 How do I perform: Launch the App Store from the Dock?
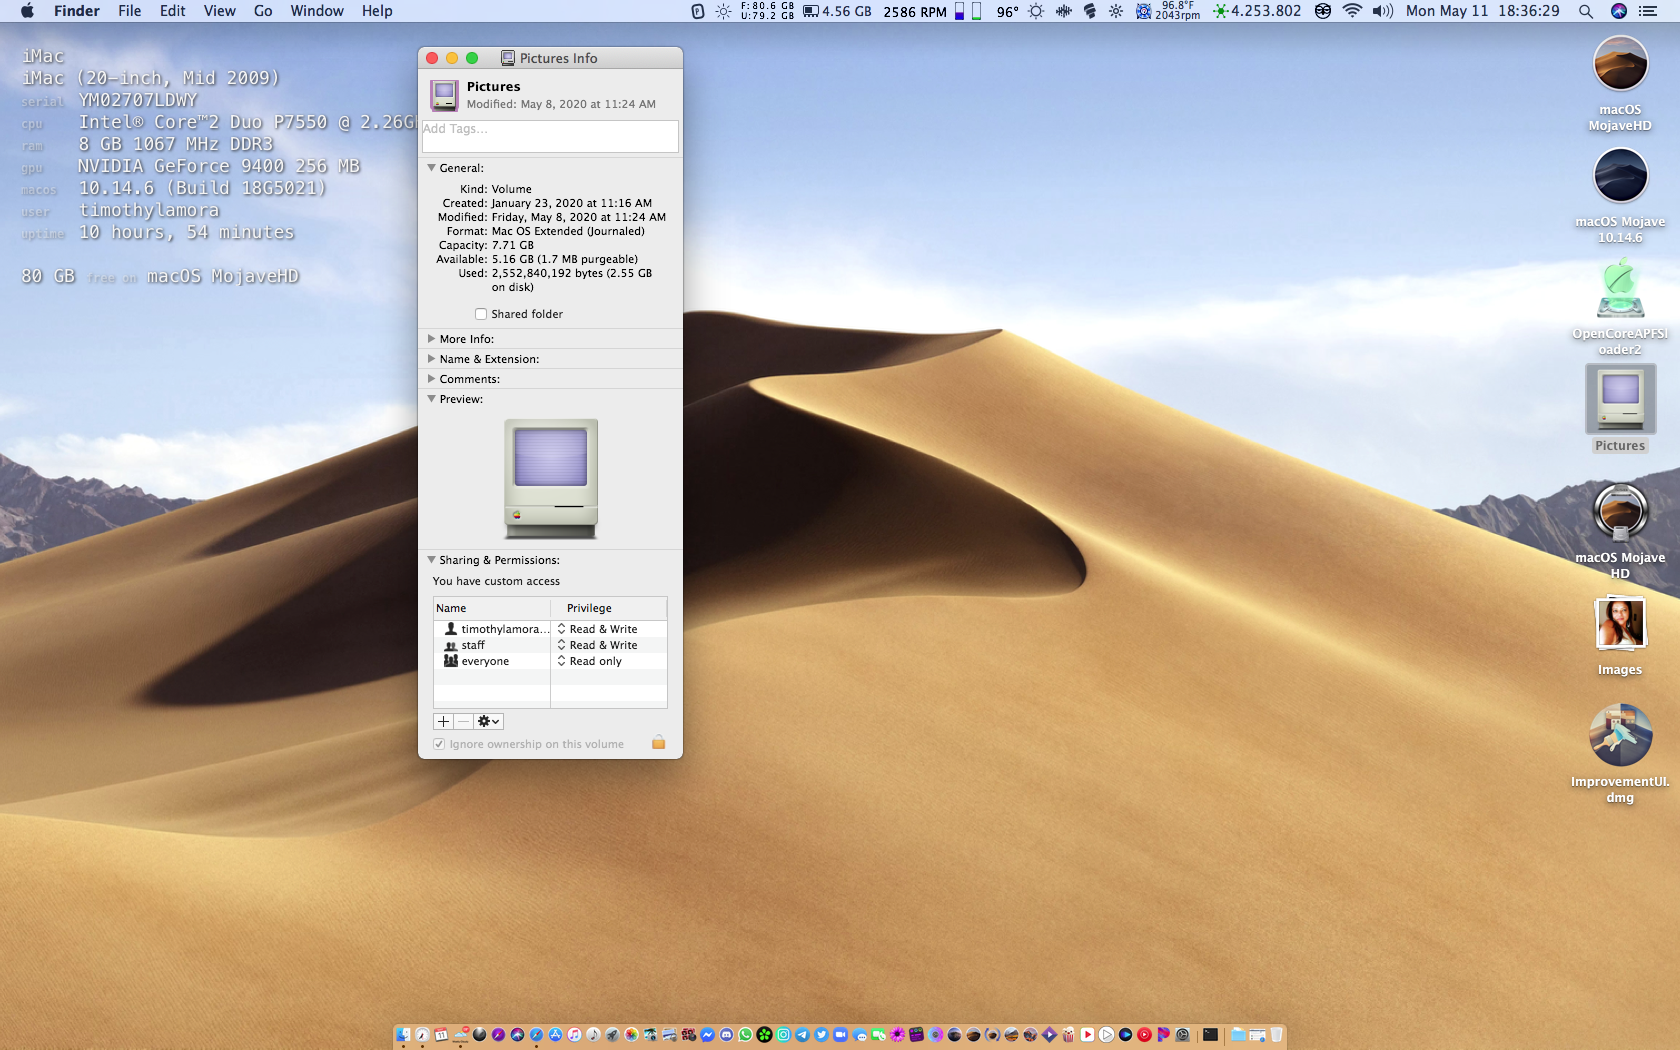[x=555, y=1034]
